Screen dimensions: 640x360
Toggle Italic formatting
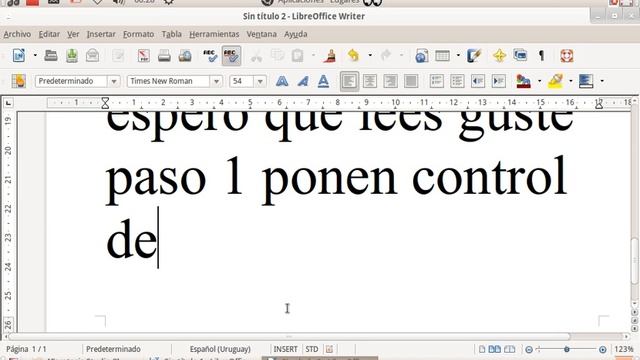302,81
